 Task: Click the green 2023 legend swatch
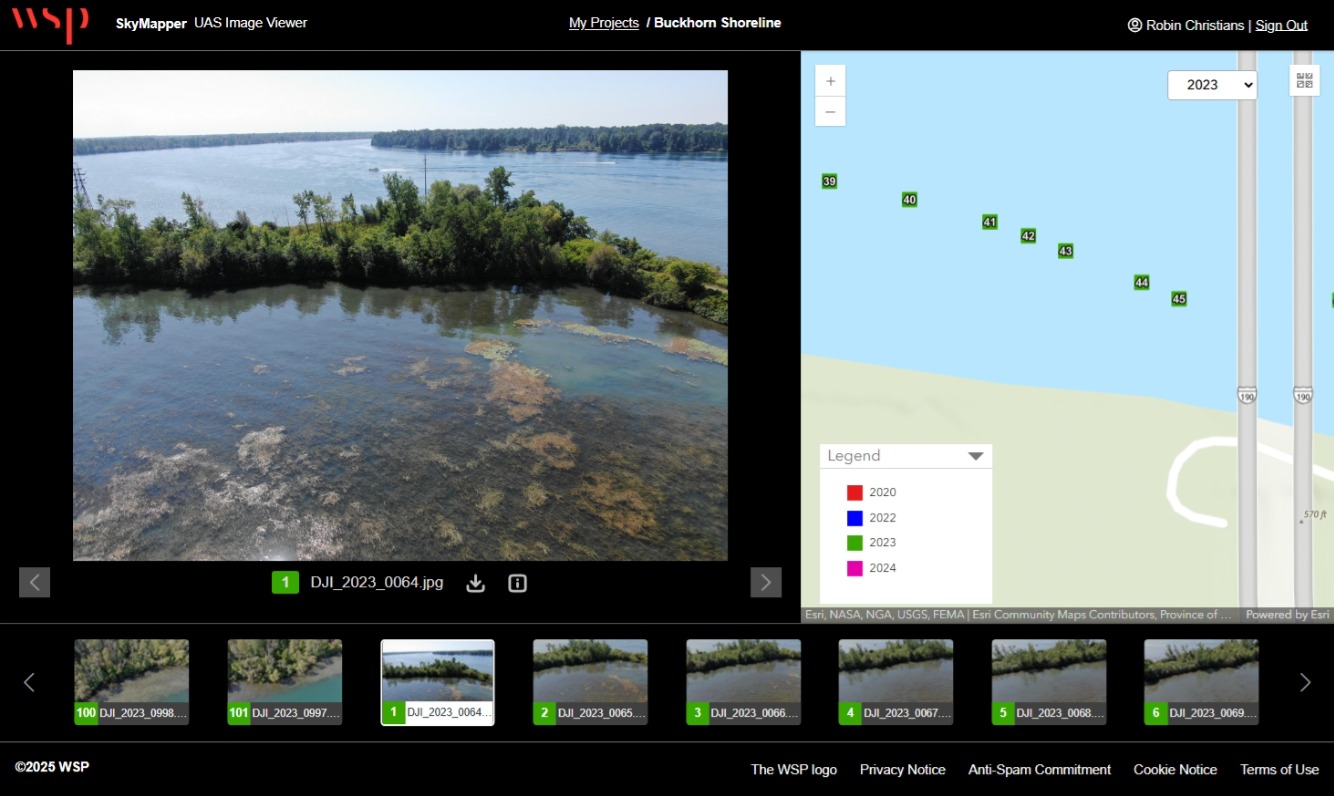click(x=854, y=543)
